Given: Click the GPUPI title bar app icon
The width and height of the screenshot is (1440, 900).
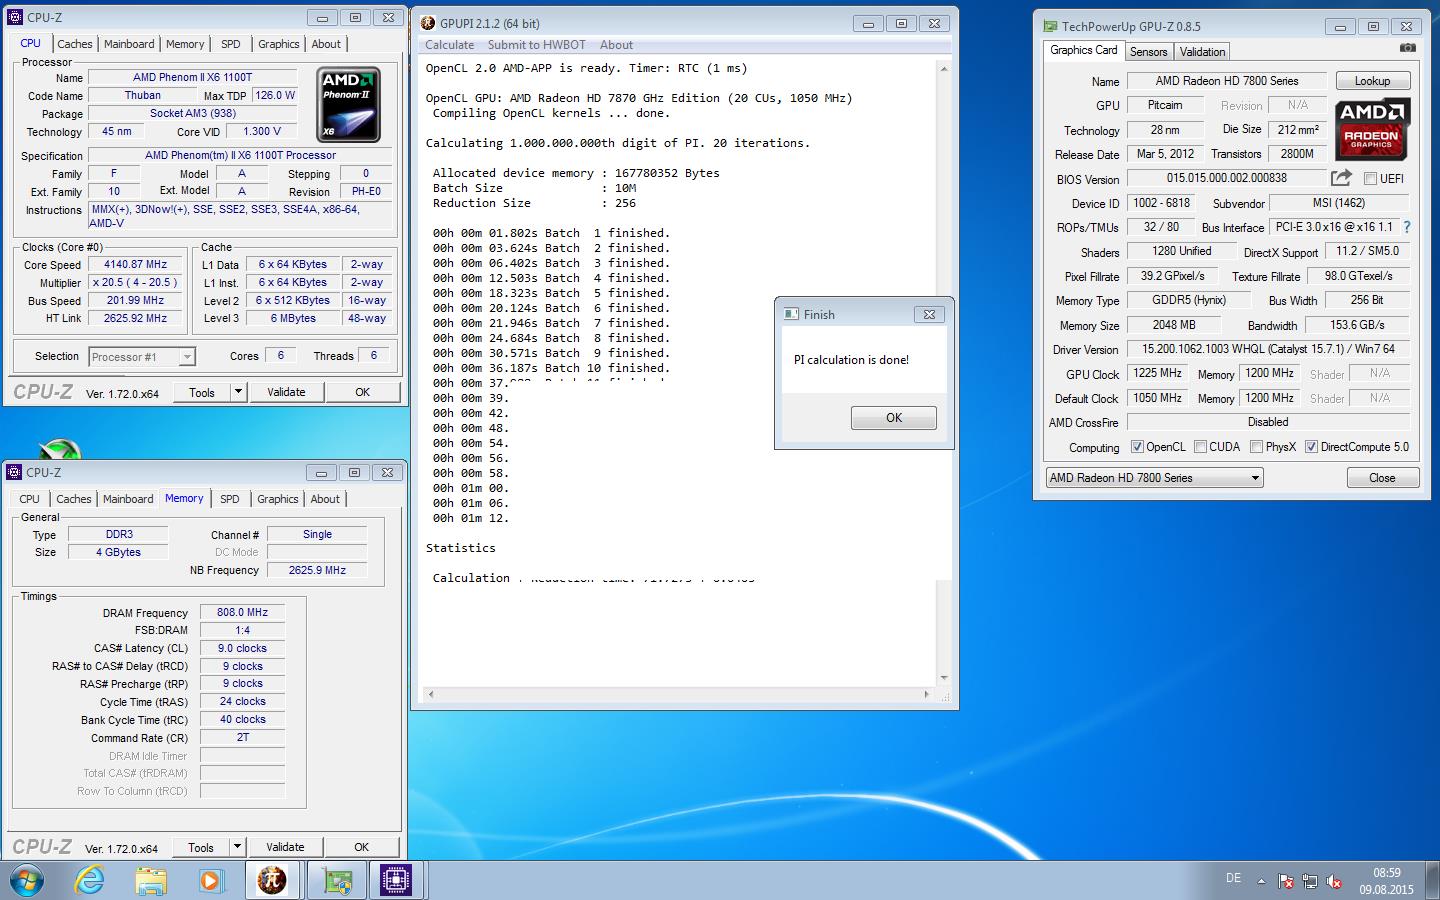Looking at the screenshot, I should (x=428, y=23).
